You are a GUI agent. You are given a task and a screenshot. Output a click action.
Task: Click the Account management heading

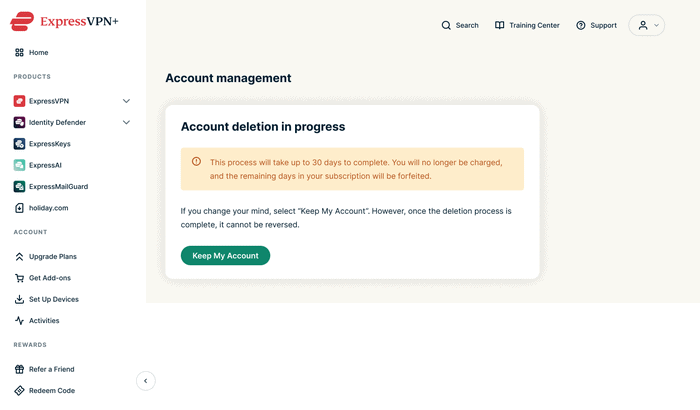pos(228,78)
